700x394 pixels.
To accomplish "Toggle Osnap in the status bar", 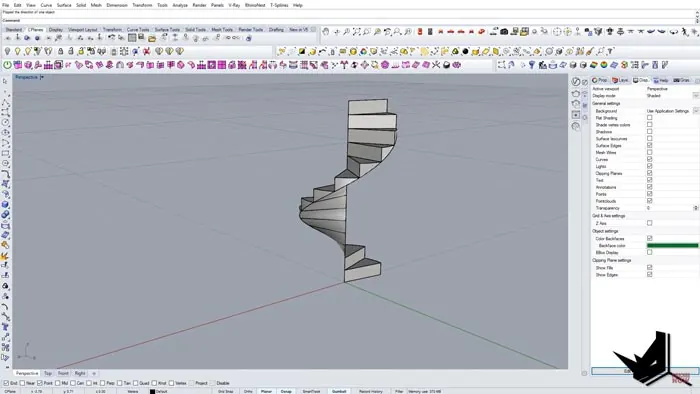I will click(x=286, y=391).
